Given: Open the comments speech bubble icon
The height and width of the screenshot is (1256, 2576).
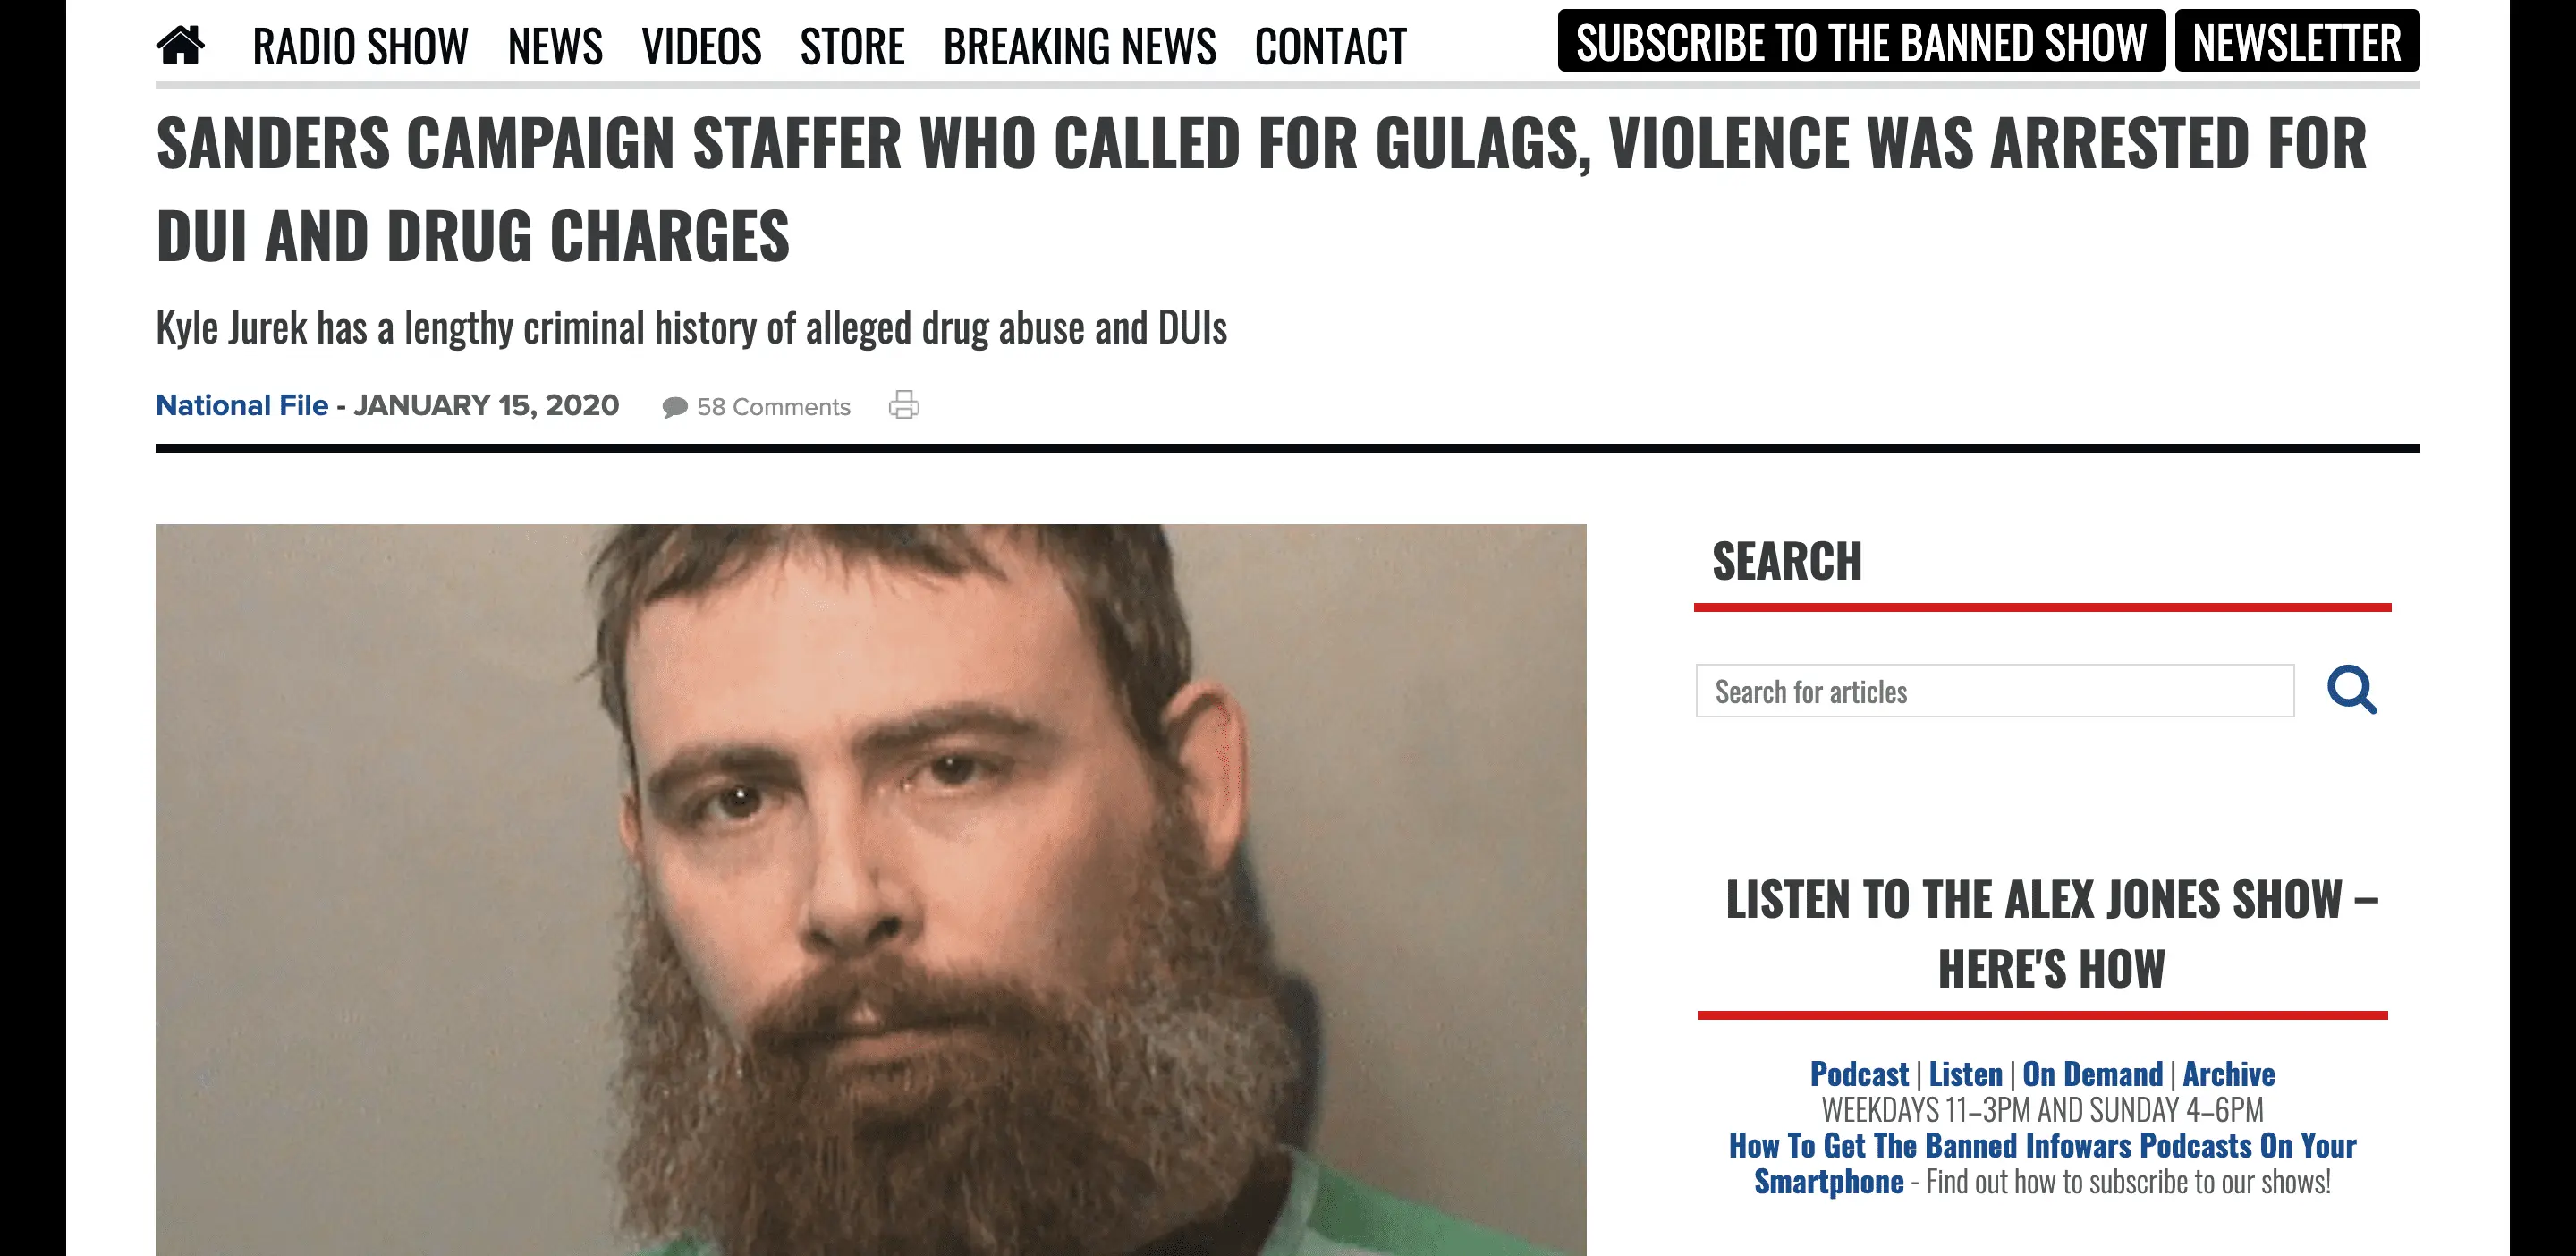Looking at the screenshot, I should click(x=675, y=407).
